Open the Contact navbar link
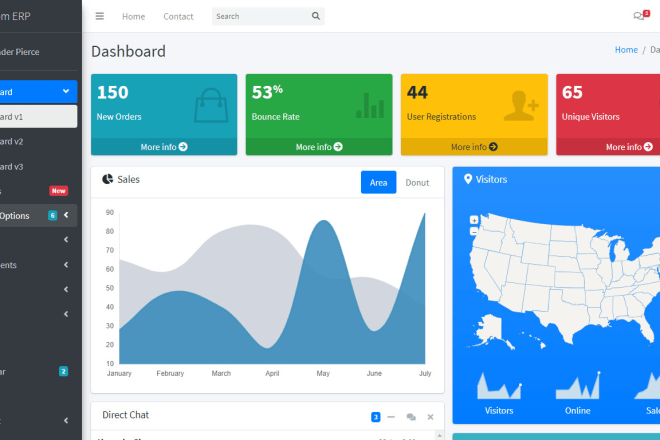This screenshot has height=440, width=660. pyautogui.click(x=178, y=16)
